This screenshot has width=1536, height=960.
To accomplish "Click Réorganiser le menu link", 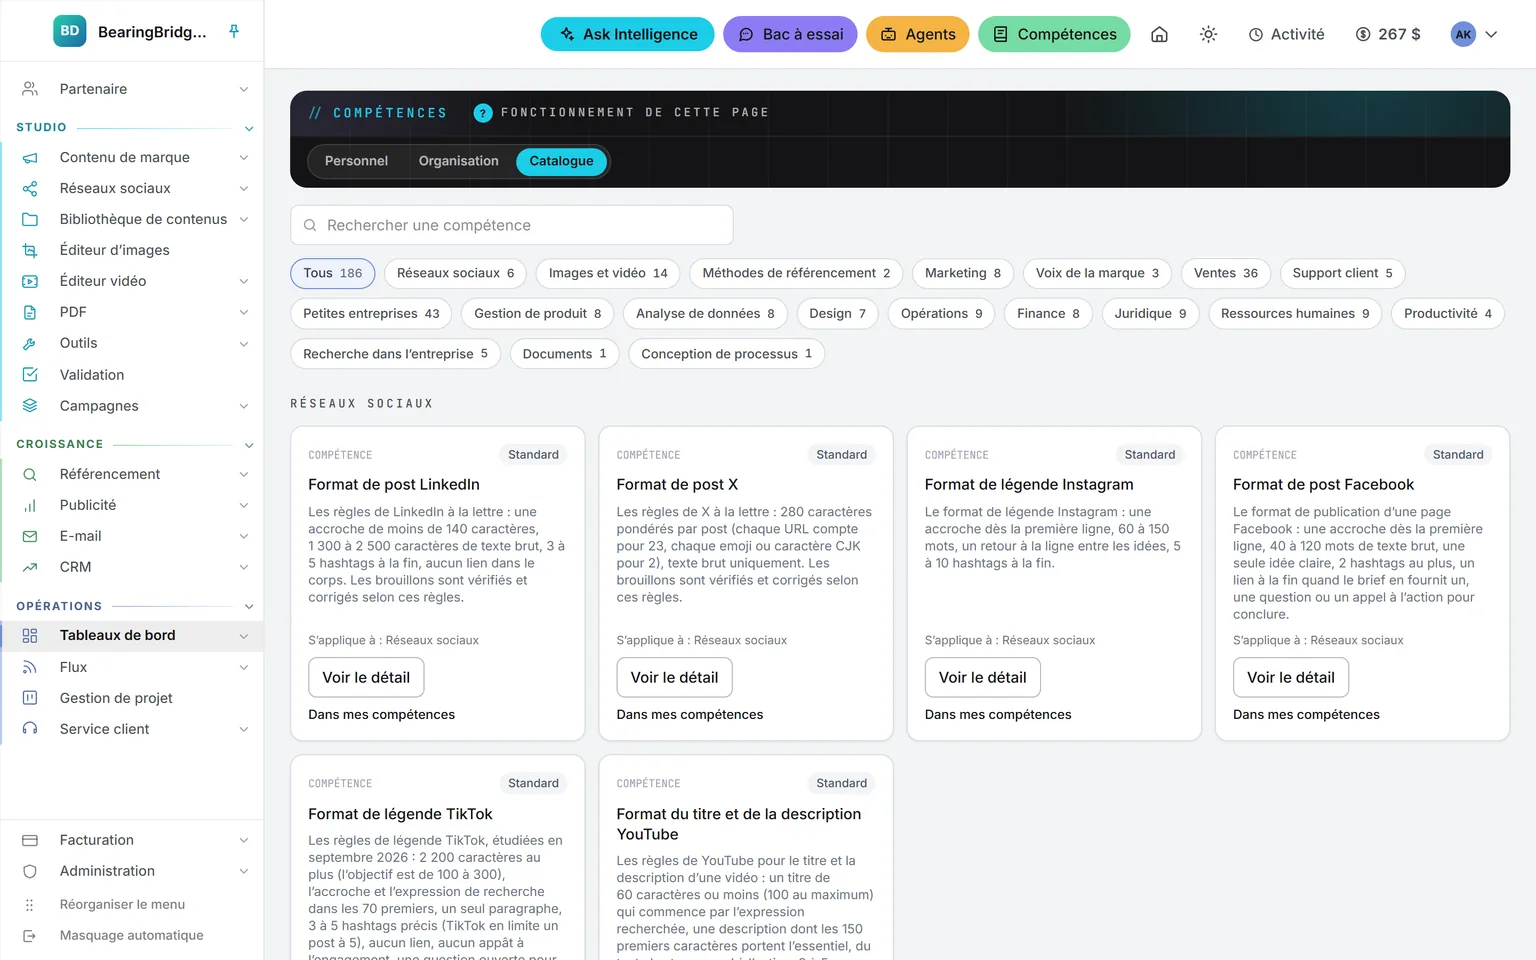I will click(x=122, y=905).
